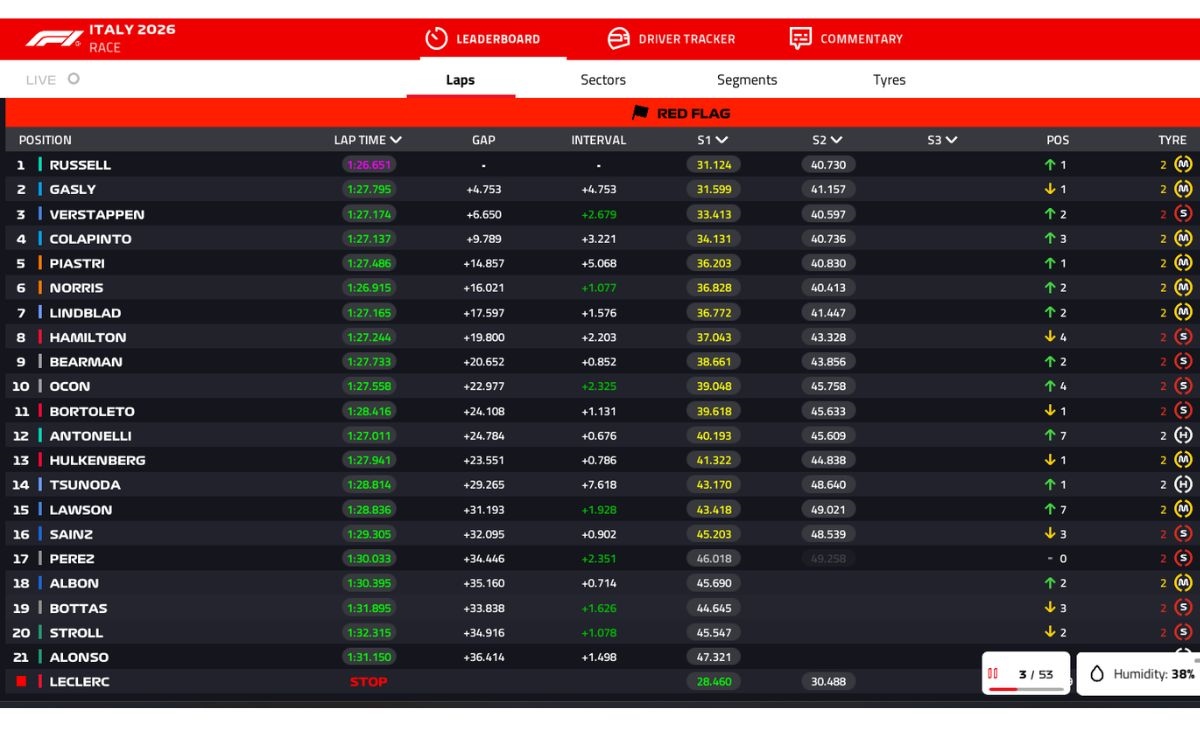Click Albon's medium tyre icon
This screenshot has width=1200, height=729.
[x=1183, y=583]
